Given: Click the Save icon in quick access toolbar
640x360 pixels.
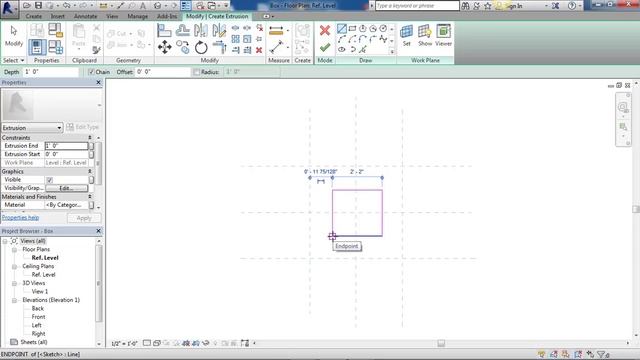Looking at the screenshot, I should click(x=38, y=5).
